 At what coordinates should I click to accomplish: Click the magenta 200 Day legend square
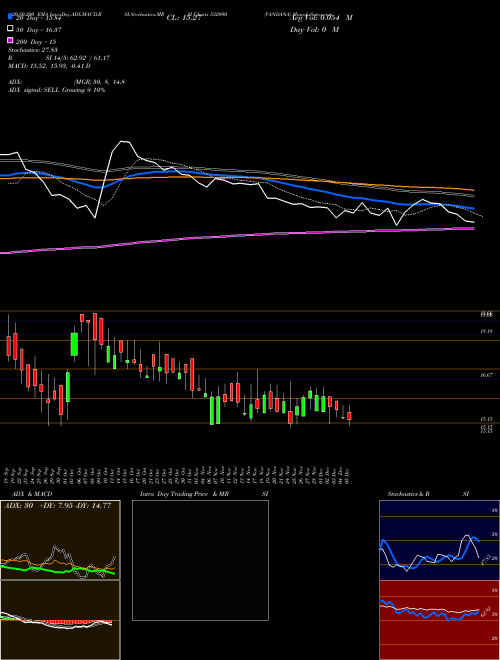pos(10,41)
